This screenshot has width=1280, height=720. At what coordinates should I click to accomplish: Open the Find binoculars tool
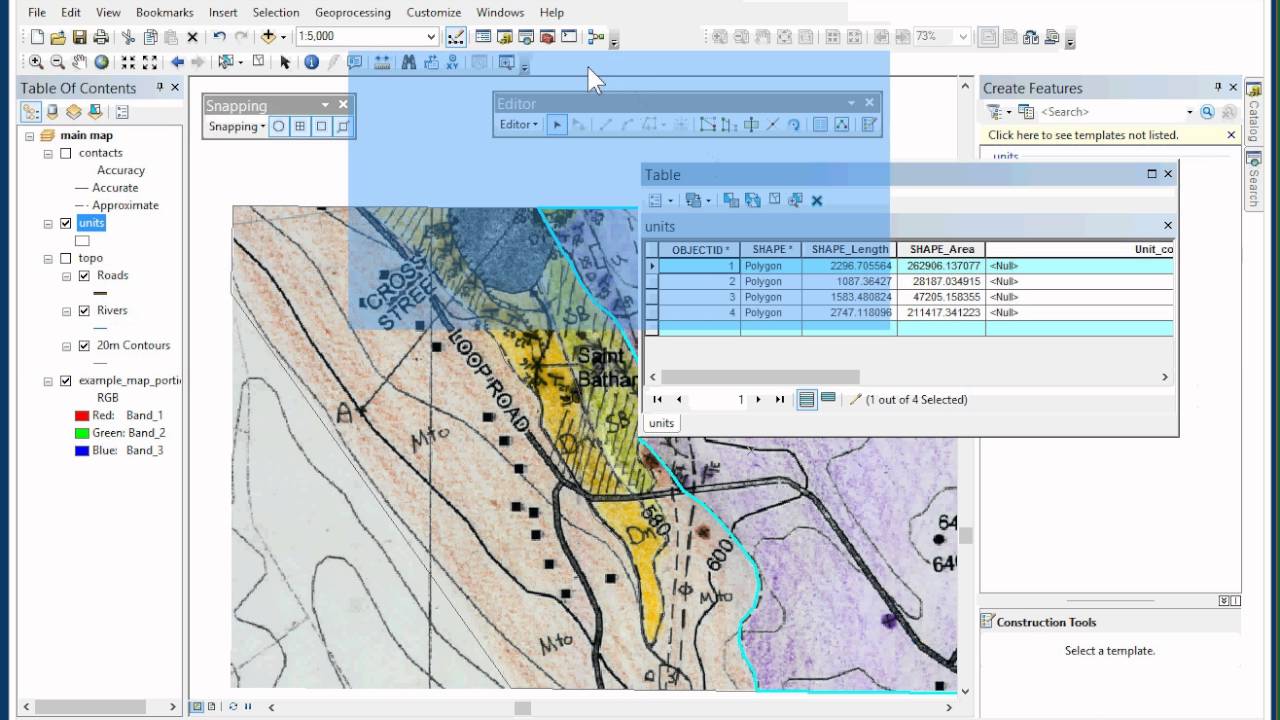pos(408,62)
